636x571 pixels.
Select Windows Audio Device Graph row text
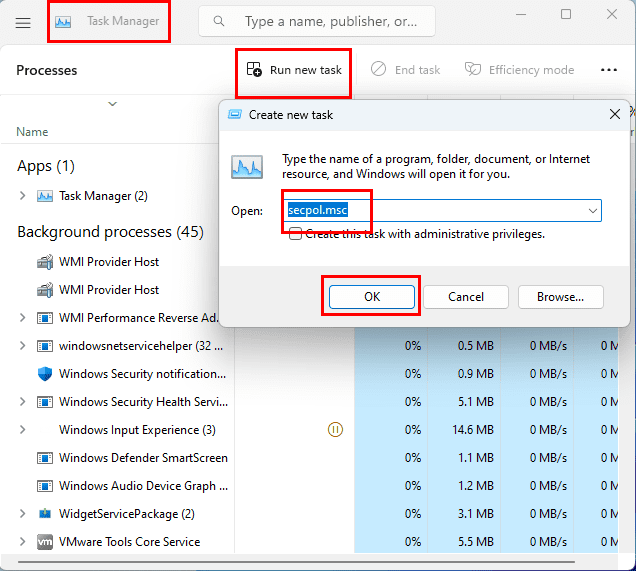[143, 486]
